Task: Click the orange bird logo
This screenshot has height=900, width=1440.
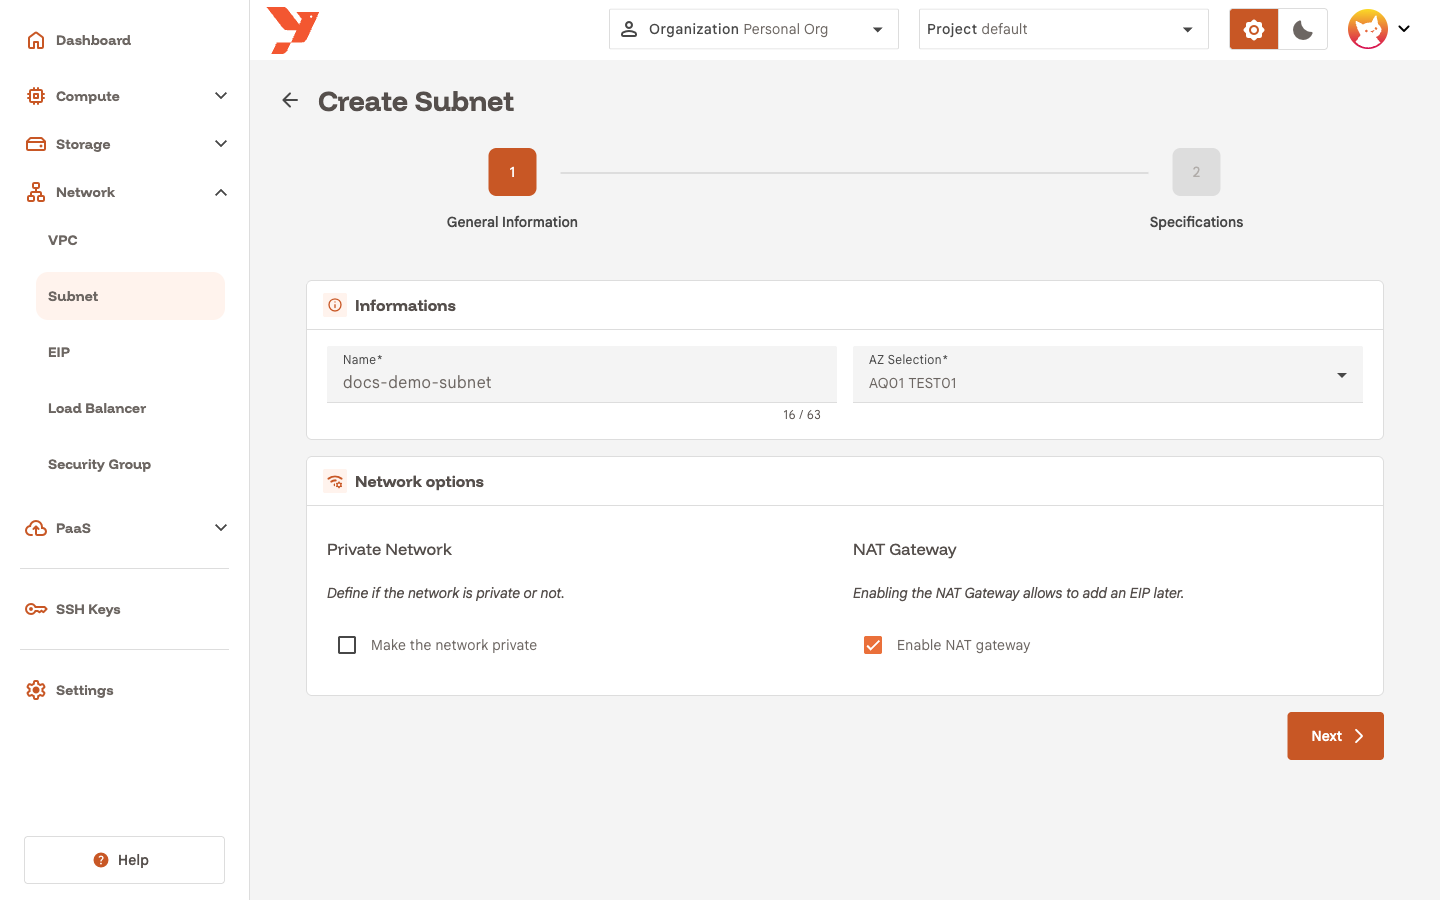Action: point(293,30)
